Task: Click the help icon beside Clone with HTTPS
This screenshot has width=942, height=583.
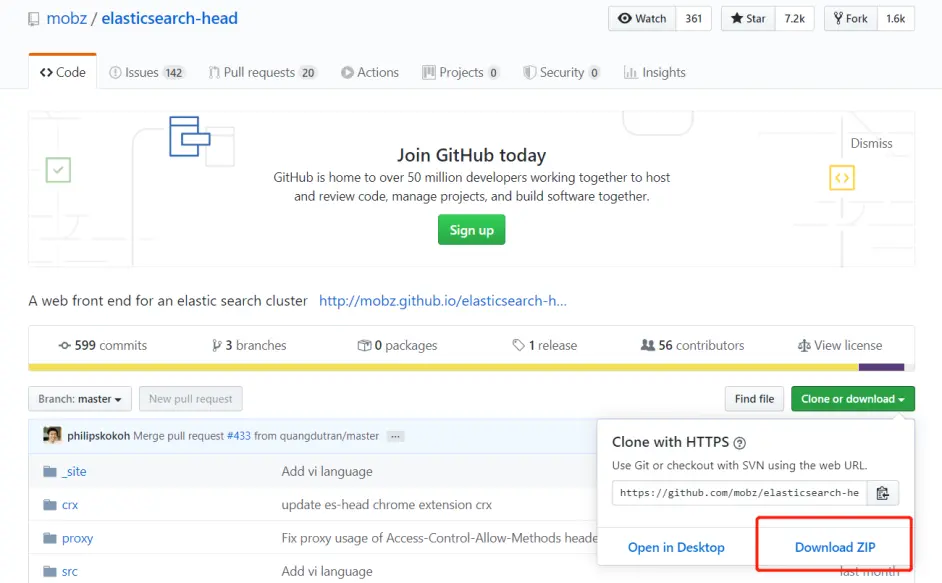Action: (740, 443)
